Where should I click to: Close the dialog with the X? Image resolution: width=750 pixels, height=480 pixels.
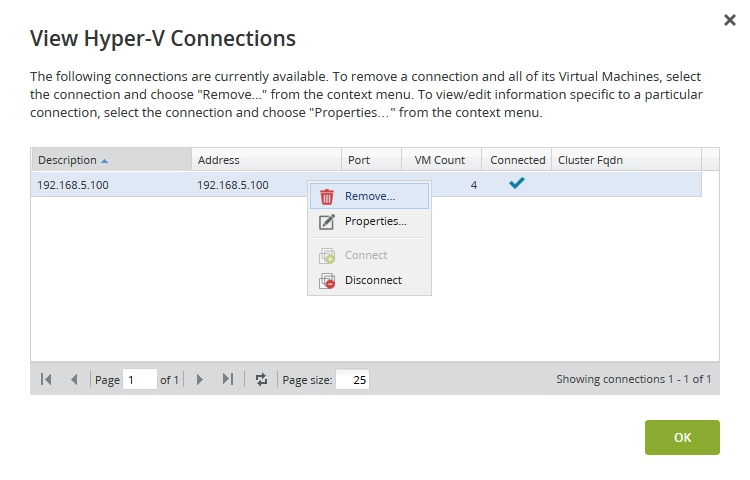729,20
